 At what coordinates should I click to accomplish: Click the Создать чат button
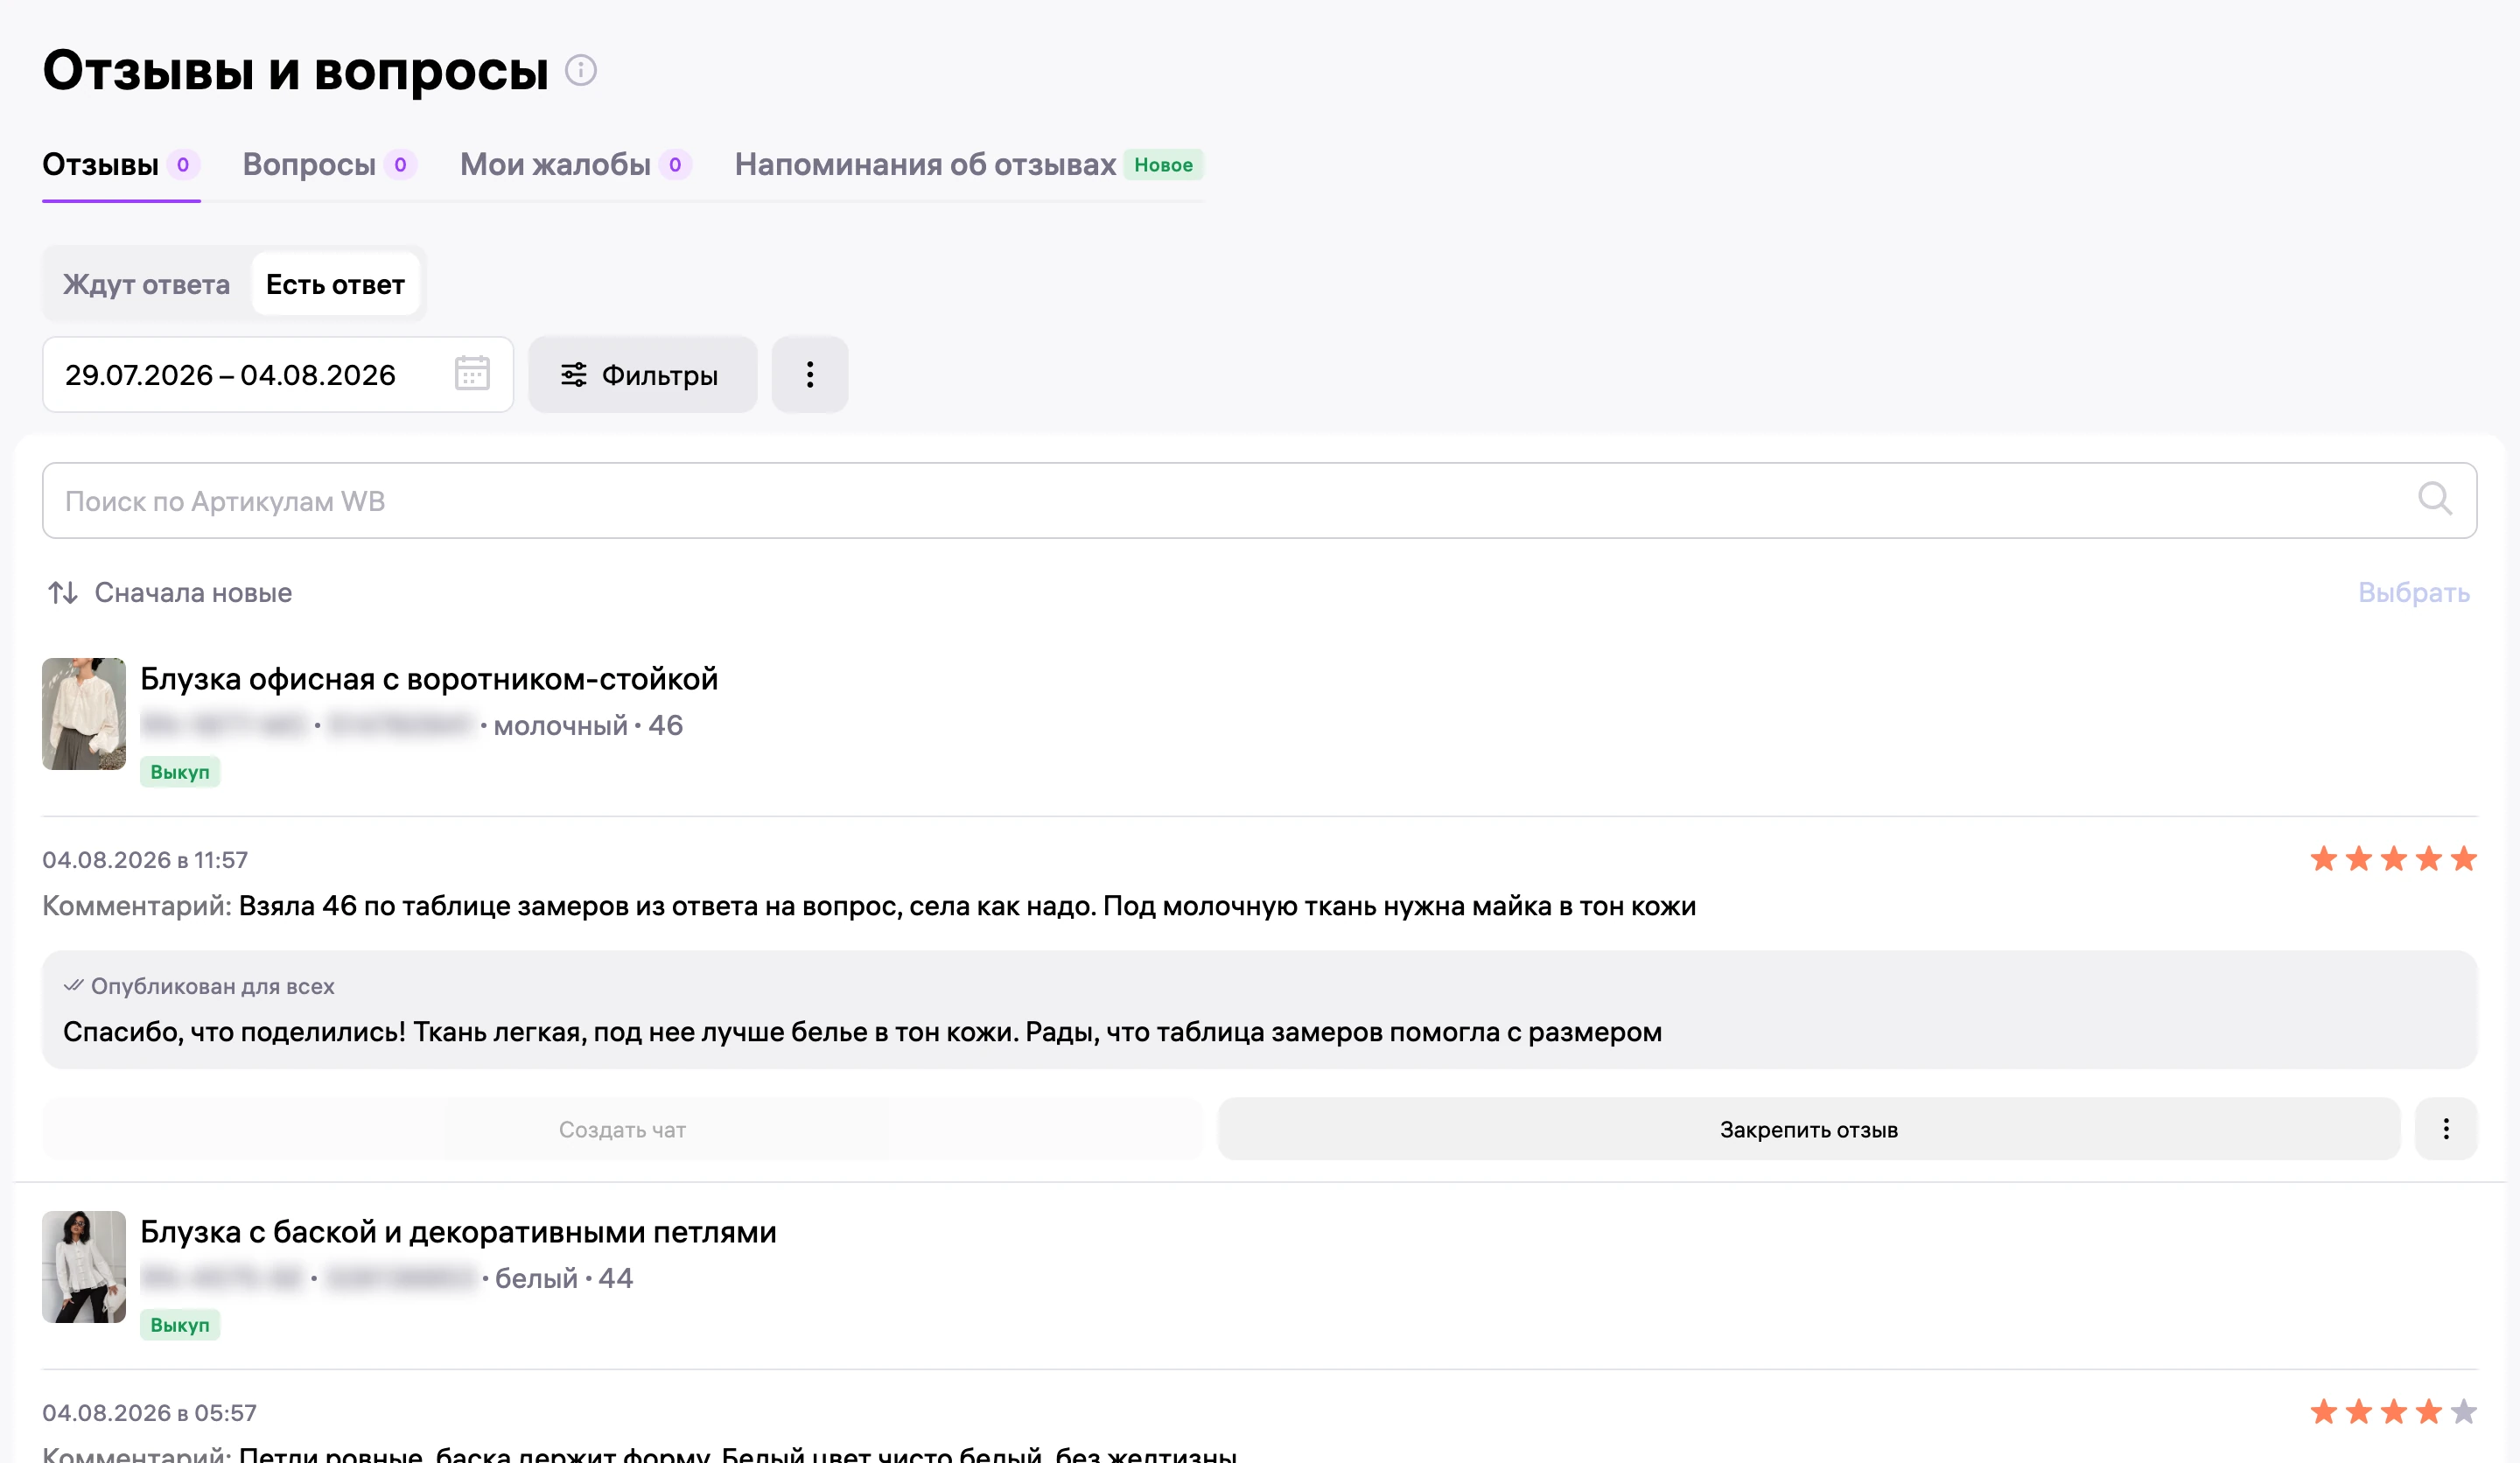coord(622,1129)
